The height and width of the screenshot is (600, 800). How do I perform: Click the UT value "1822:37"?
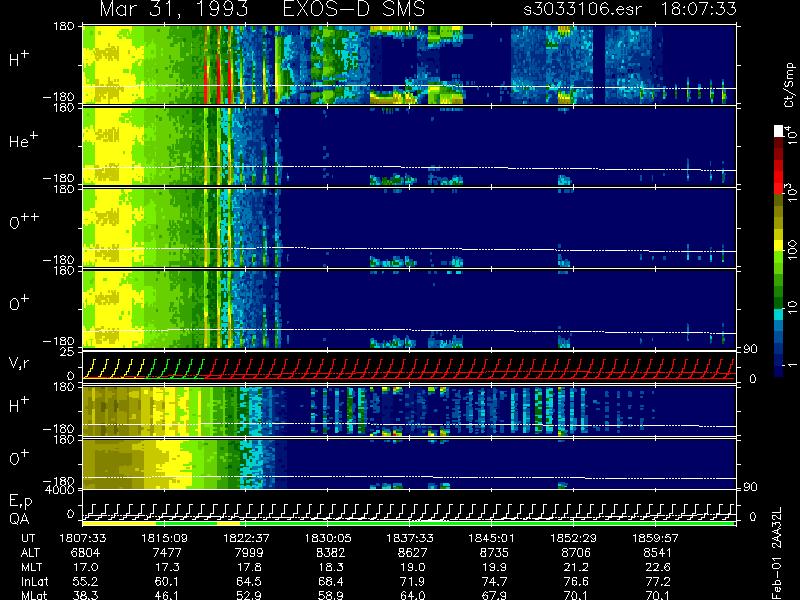pos(246,538)
